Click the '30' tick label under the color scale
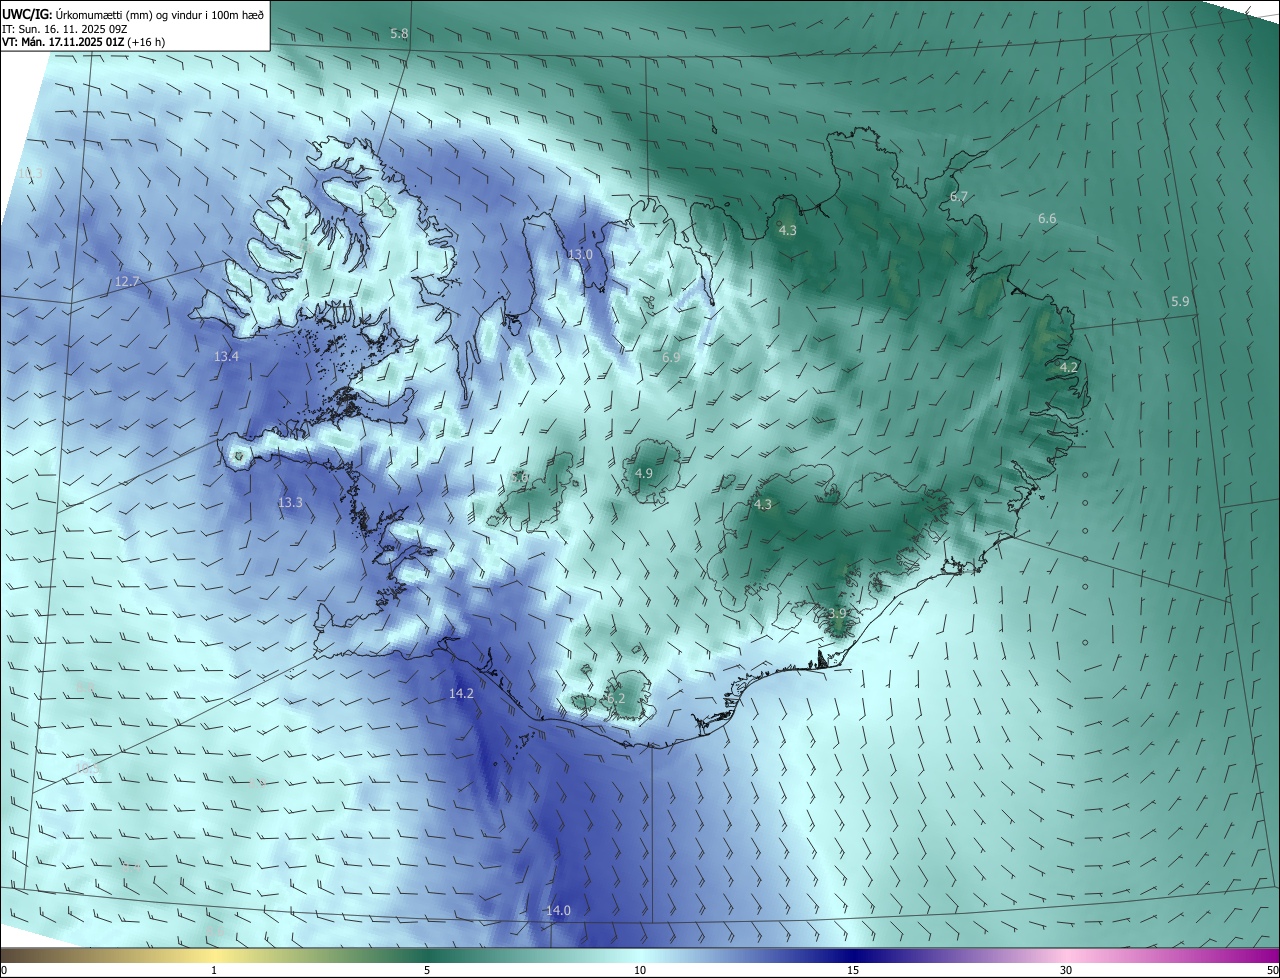Image resolution: width=1280 pixels, height=978 pixels. click(x=1066, y=970)
